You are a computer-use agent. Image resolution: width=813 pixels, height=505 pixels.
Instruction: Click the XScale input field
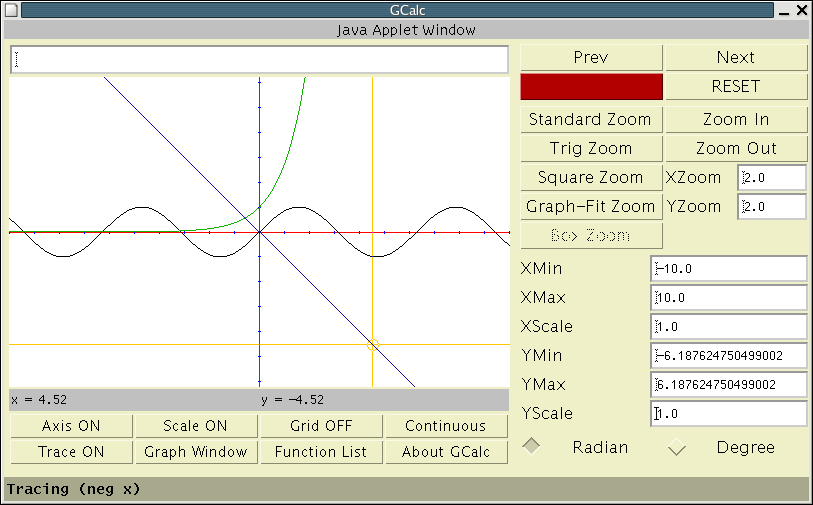[x=728, y=327]
